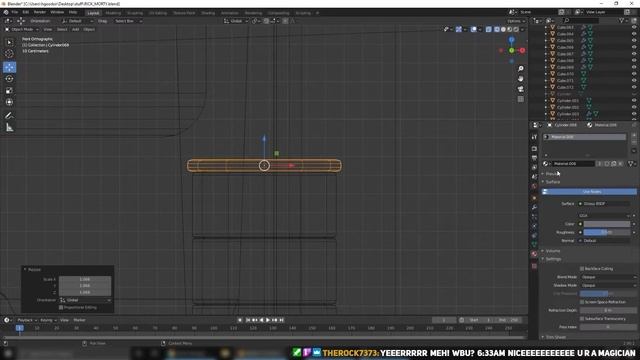Switch viewport to rendered shading
This screenshot has height=360, width=640.
click(x=516, y=29)
